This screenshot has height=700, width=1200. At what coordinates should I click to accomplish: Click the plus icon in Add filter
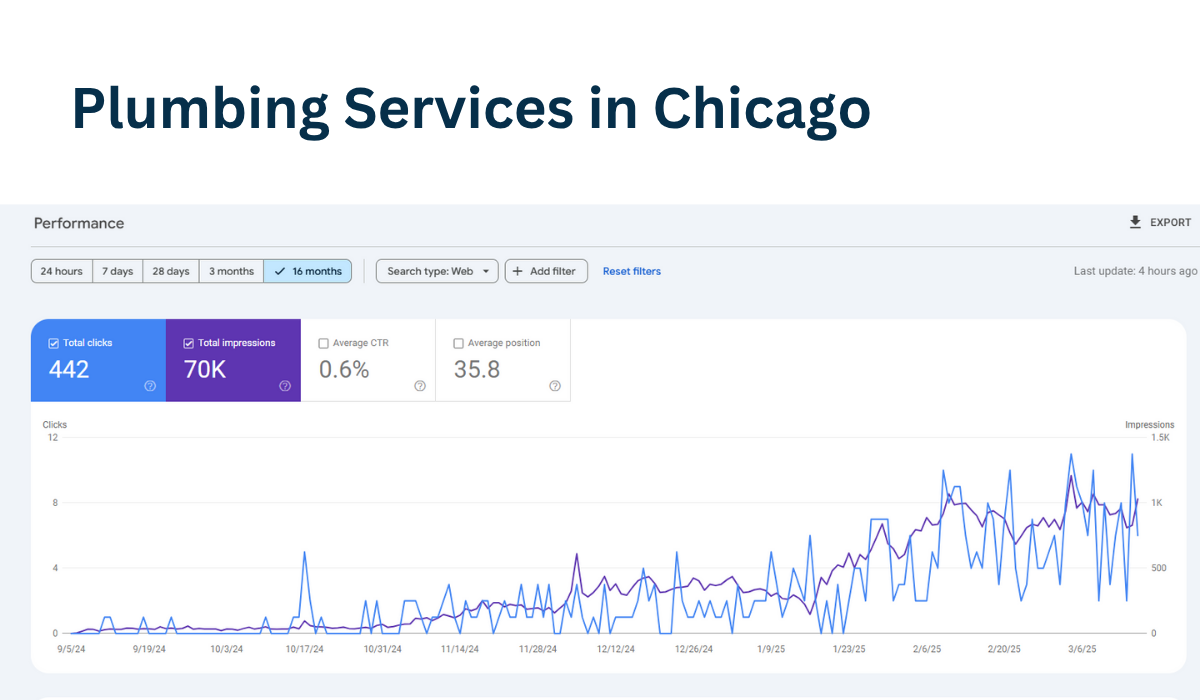click(x=518, y=270)
